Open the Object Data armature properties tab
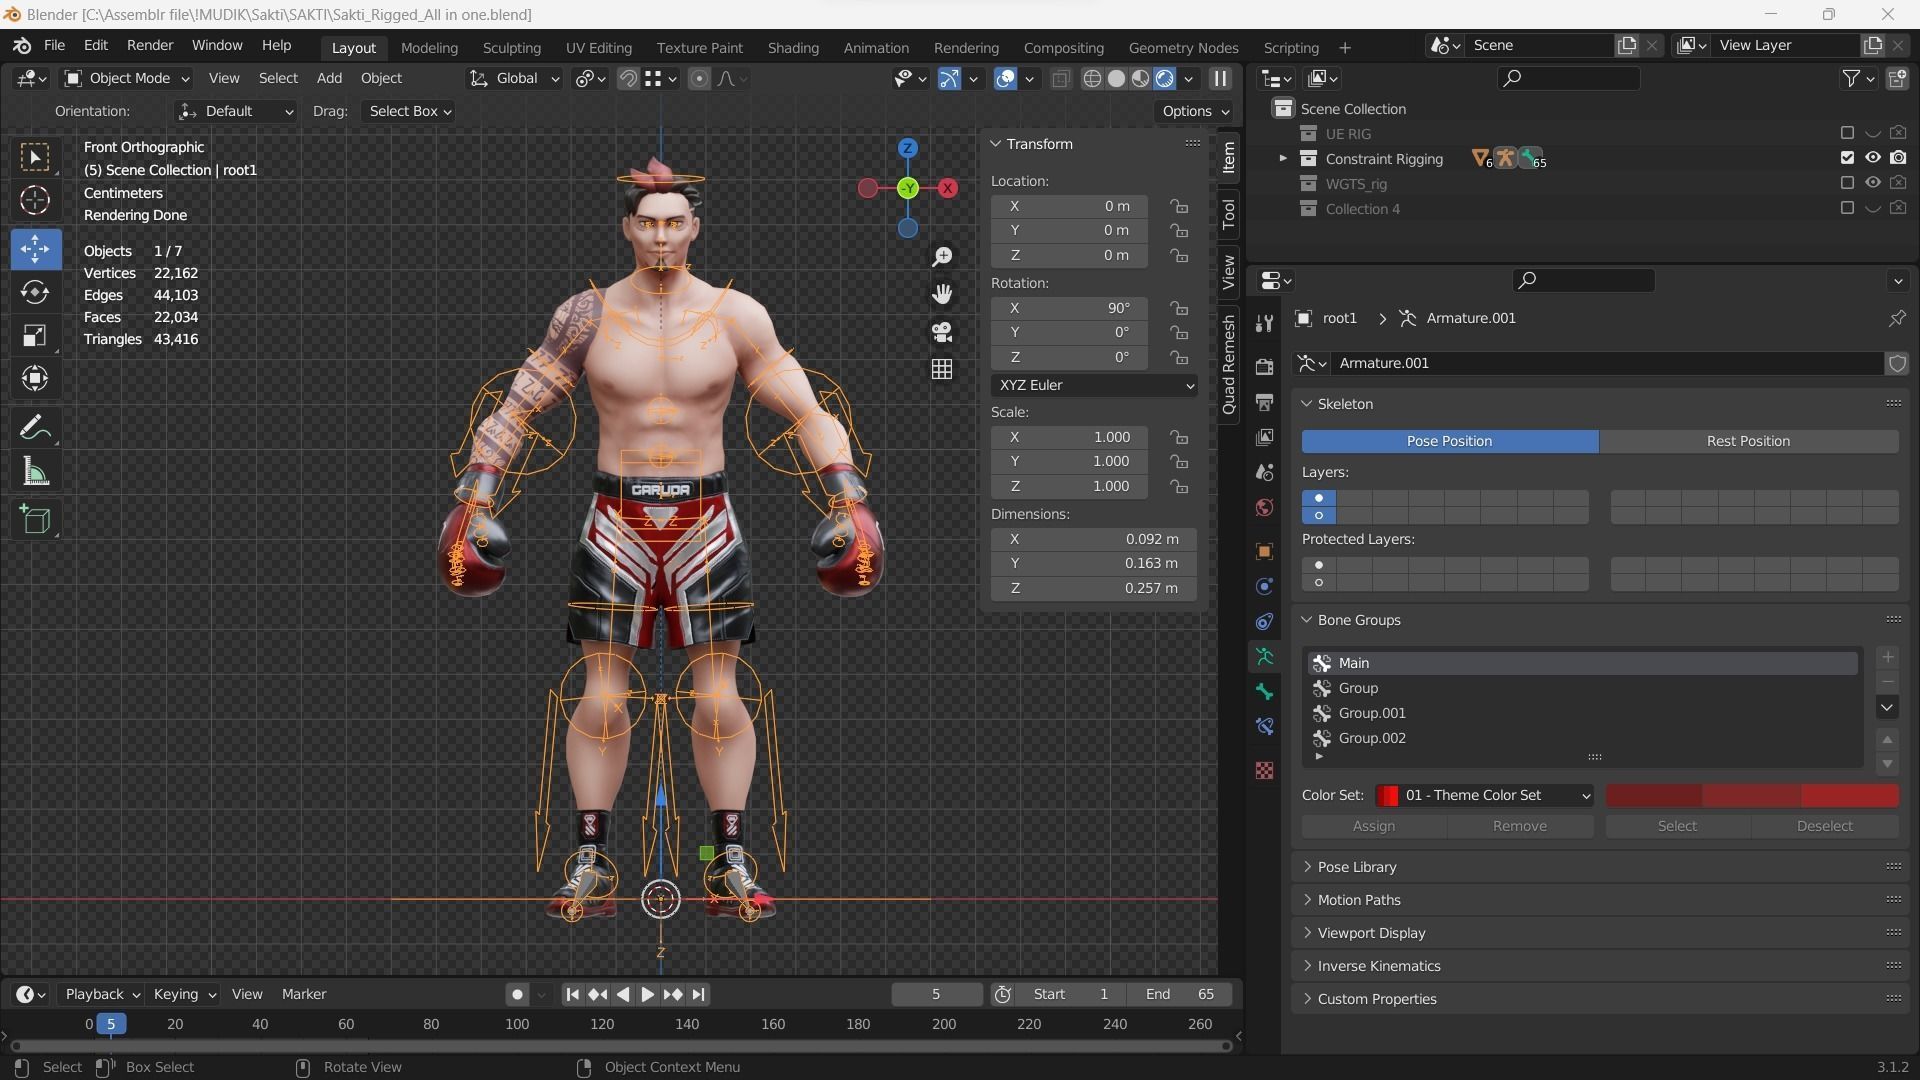The height and width of the screenshot is (1080, 1920). pyautogui.click(x=1265, y=657)
